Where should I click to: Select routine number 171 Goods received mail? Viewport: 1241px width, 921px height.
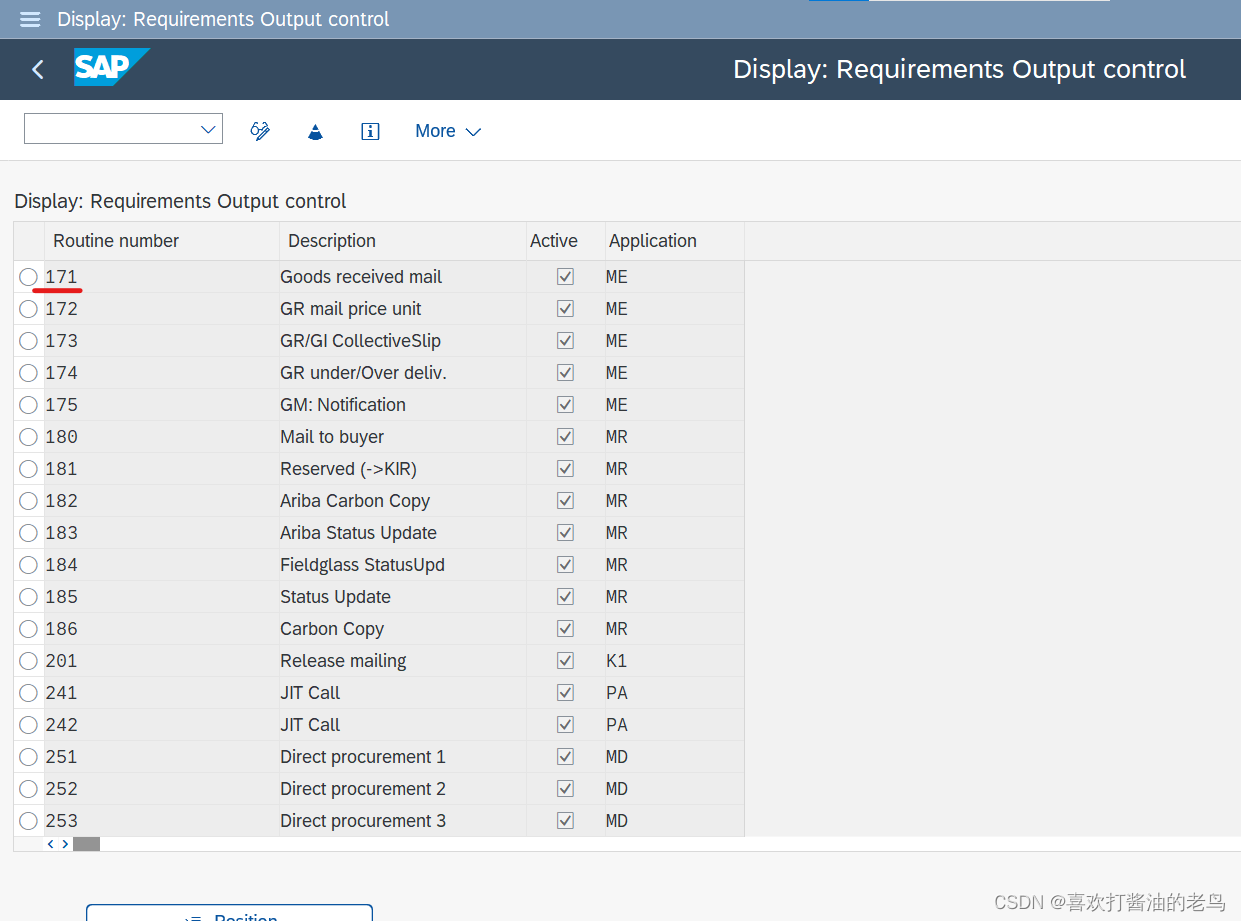[x=28, y=276]
